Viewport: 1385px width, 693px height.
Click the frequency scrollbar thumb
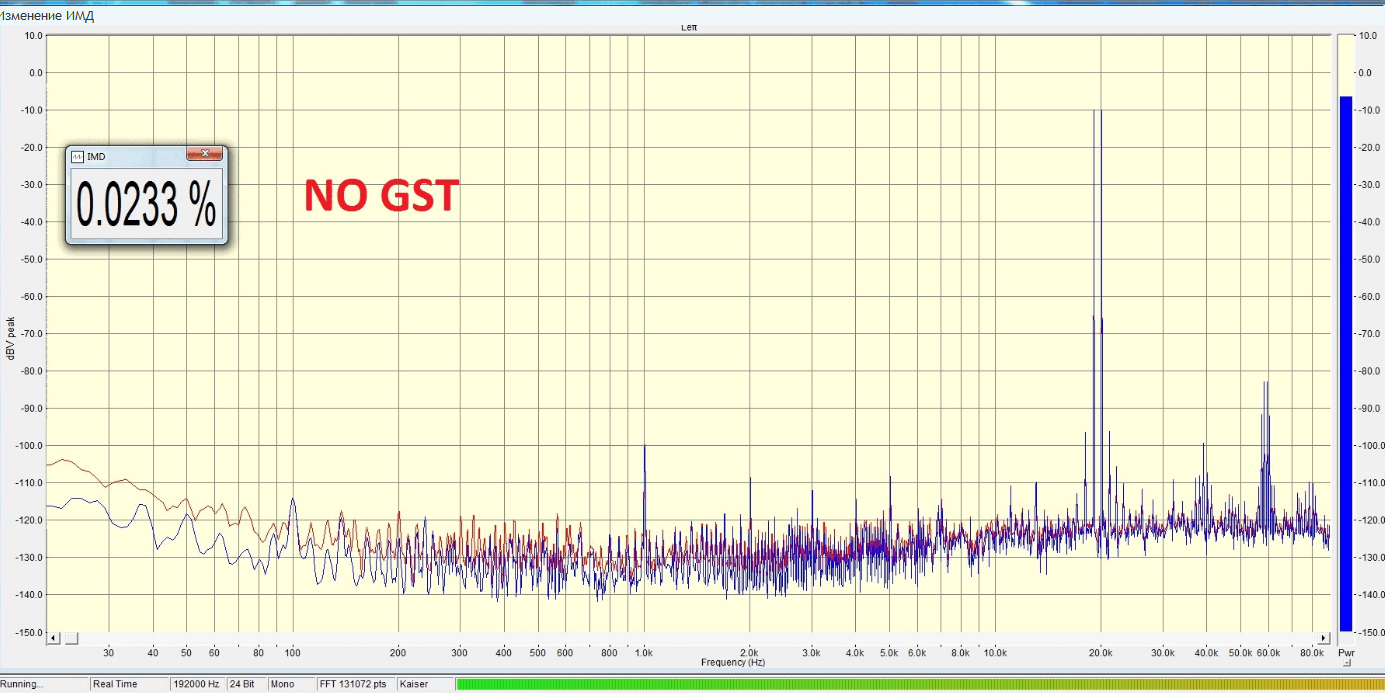tap(71, 638)
